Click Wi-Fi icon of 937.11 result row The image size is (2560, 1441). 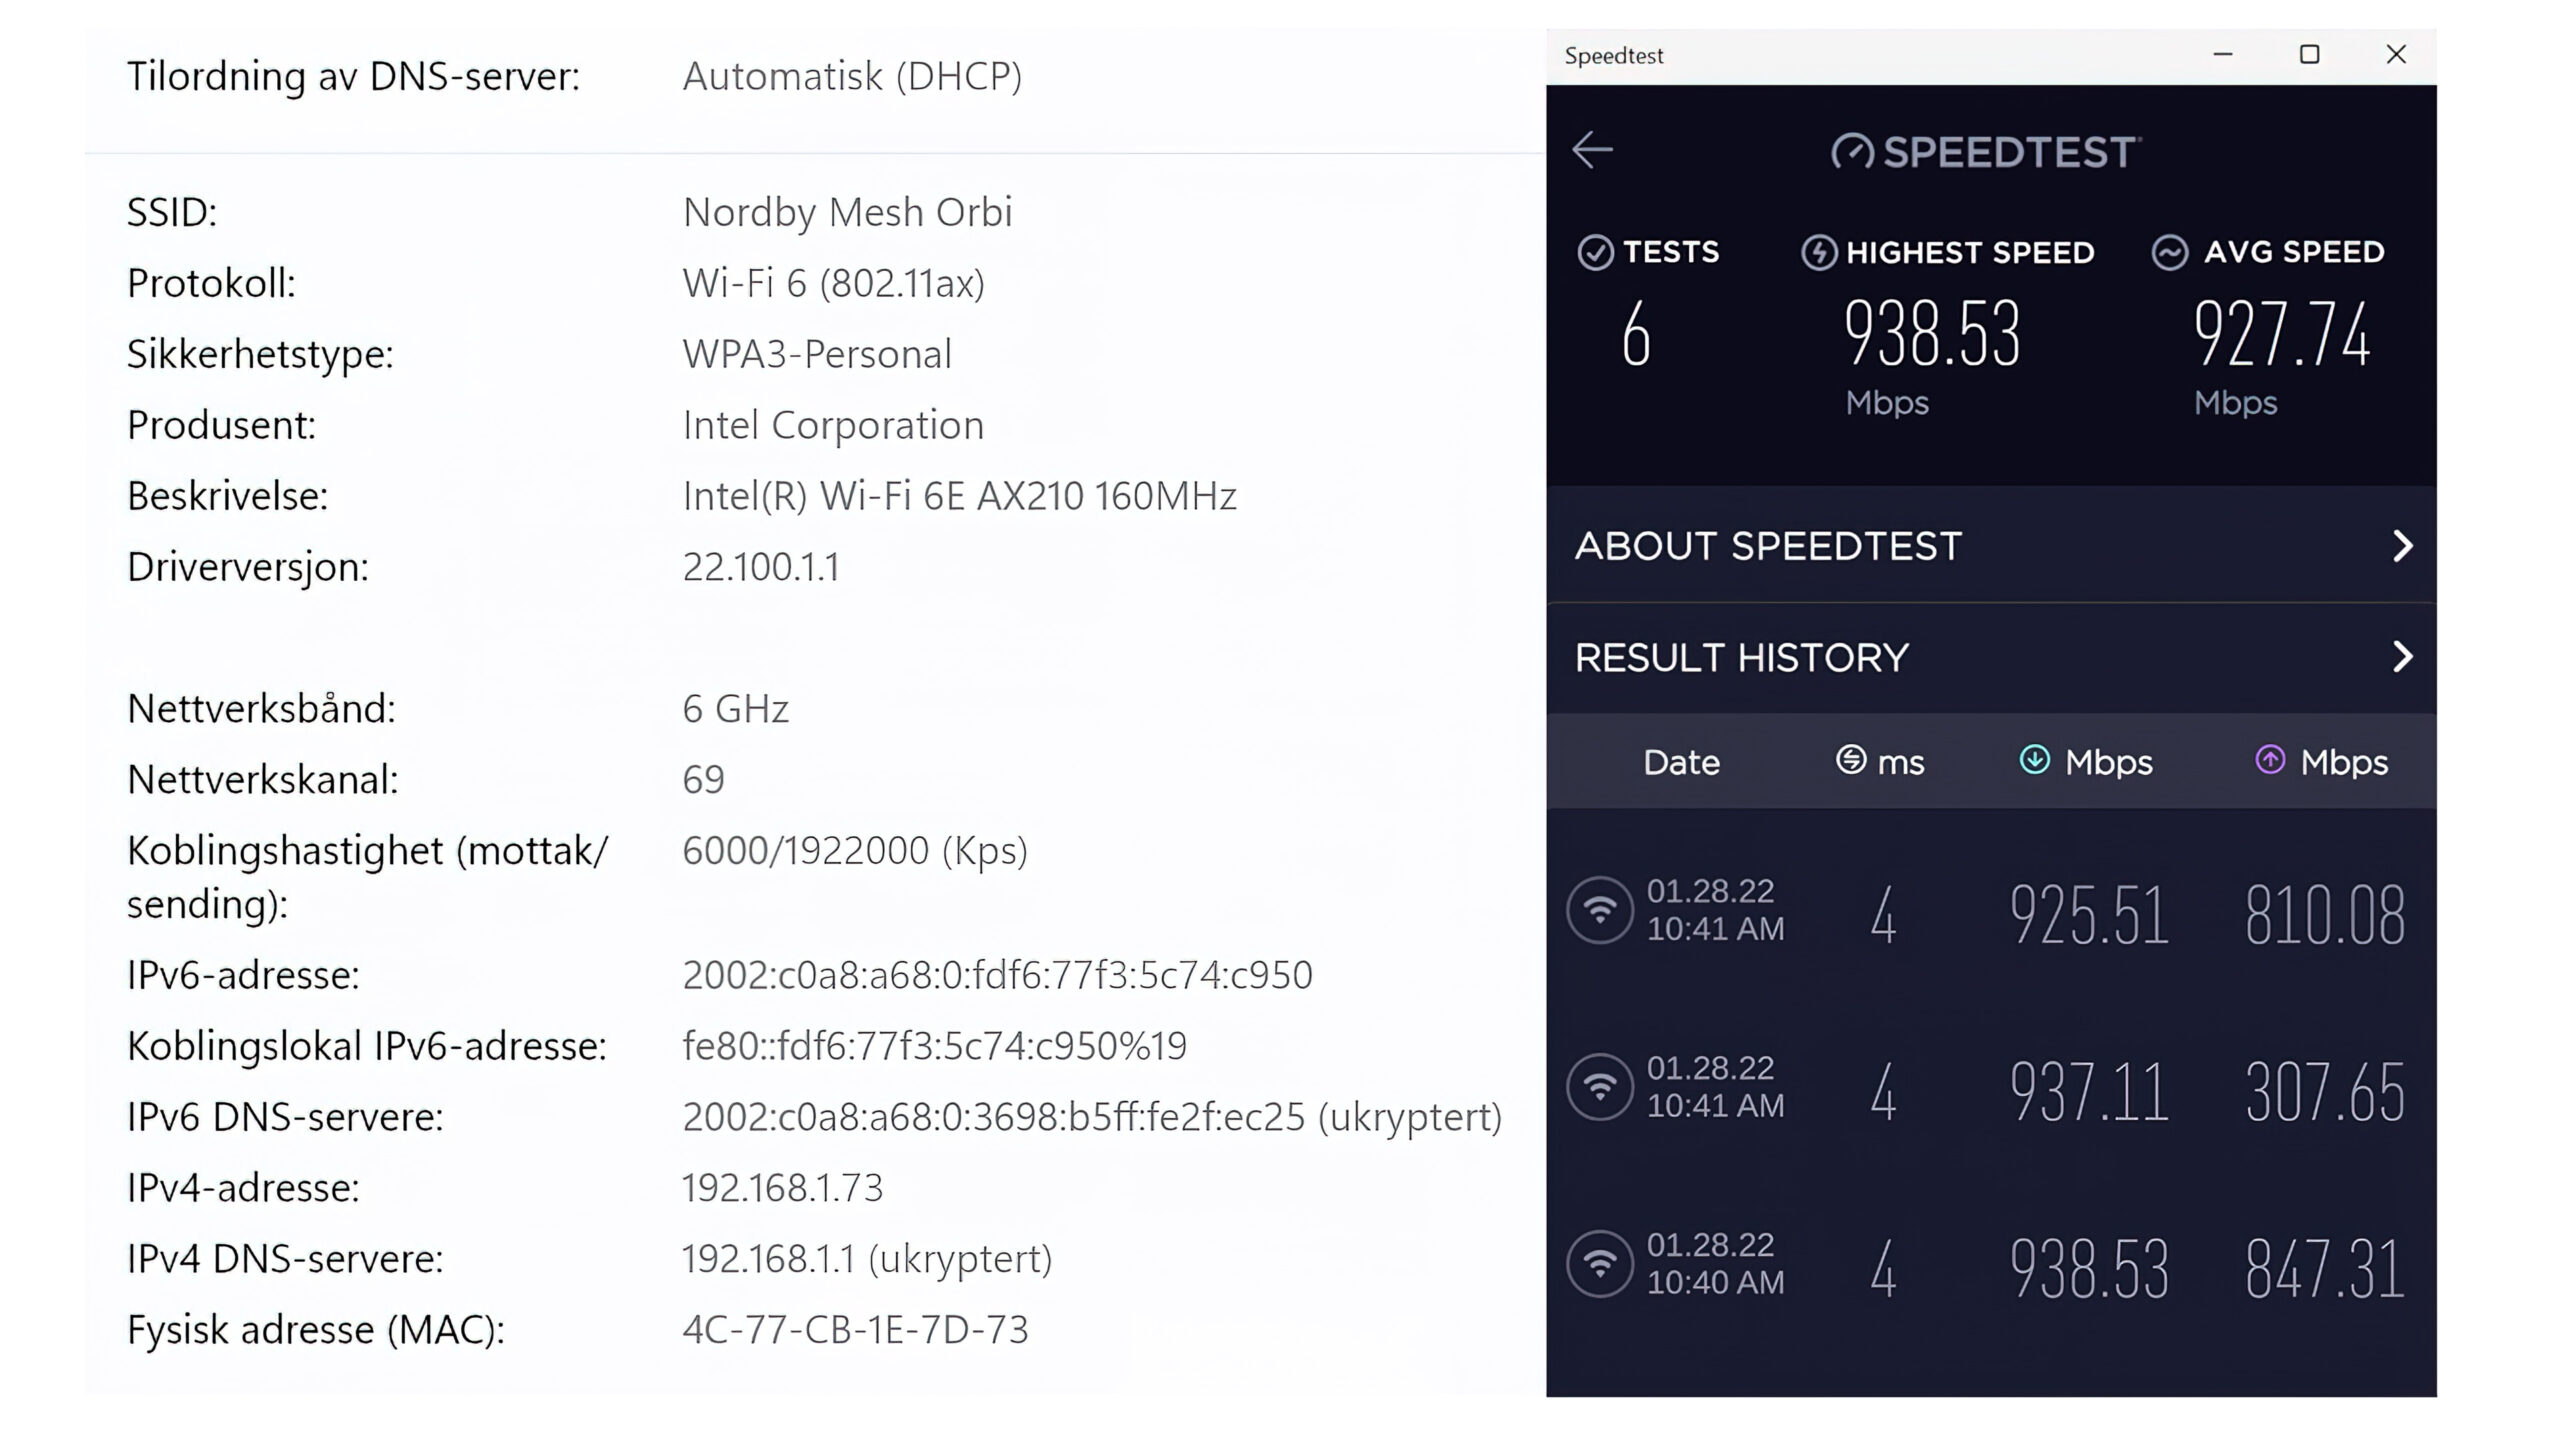click(x=1600, y=1087)
